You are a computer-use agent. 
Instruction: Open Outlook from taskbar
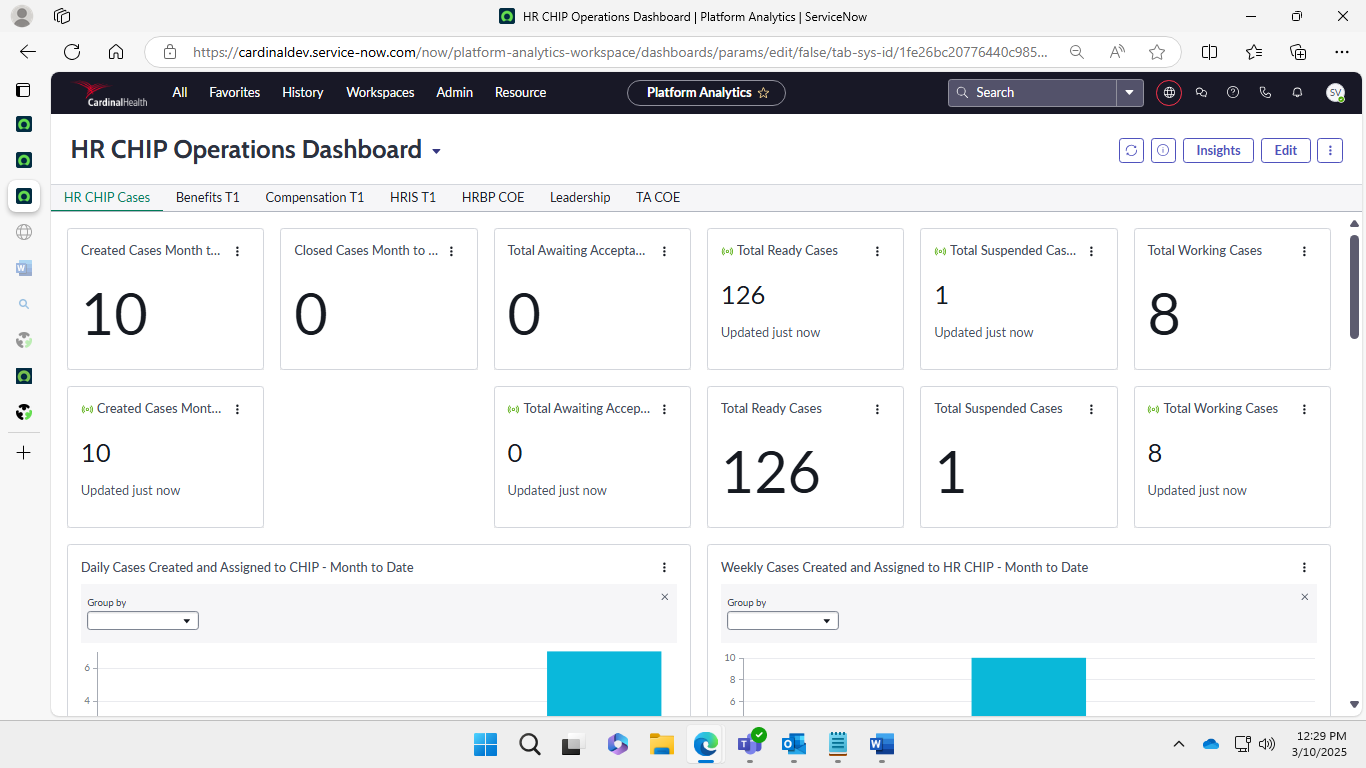[x=794, y=744]
